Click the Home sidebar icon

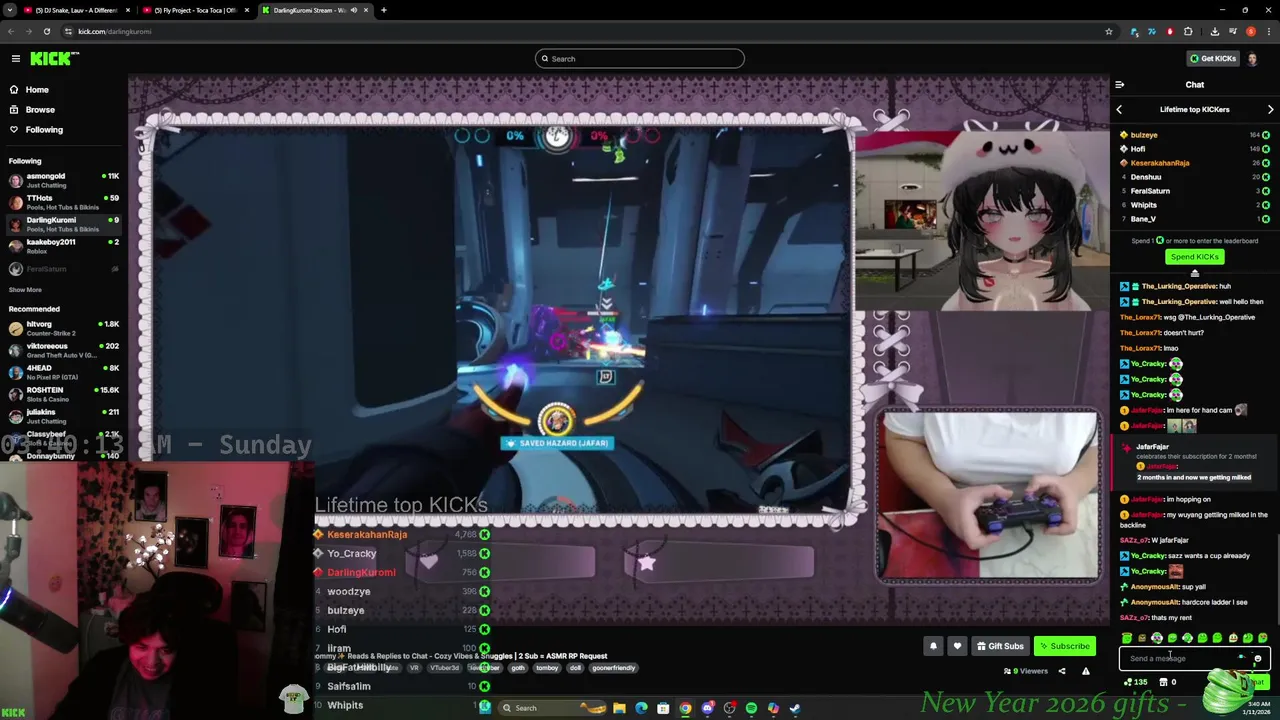click(14, 90)
